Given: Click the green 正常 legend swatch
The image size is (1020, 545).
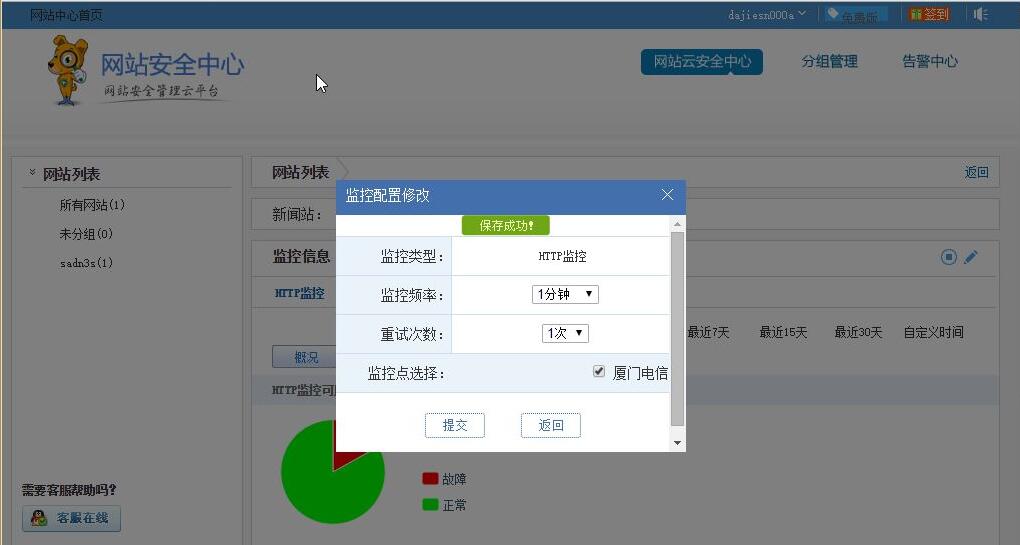Looking at the screenshot, I should pyautogui.click(x=430, y=505).
